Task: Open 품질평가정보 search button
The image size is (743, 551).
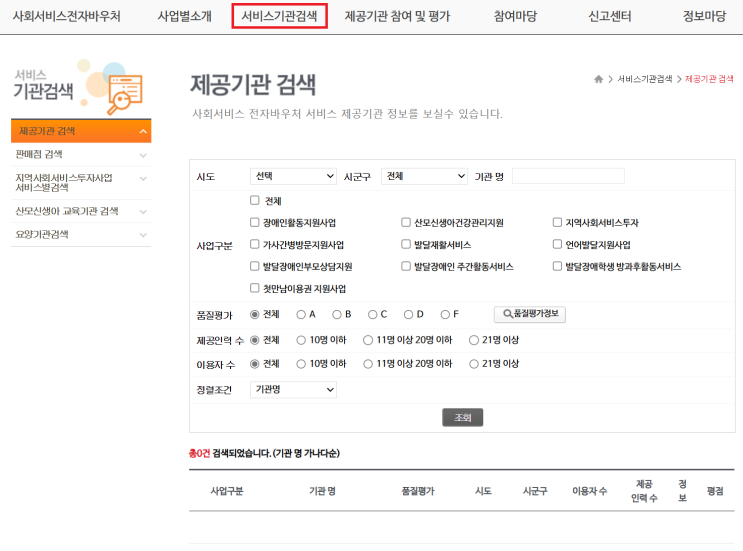Action: pos(530,314)
